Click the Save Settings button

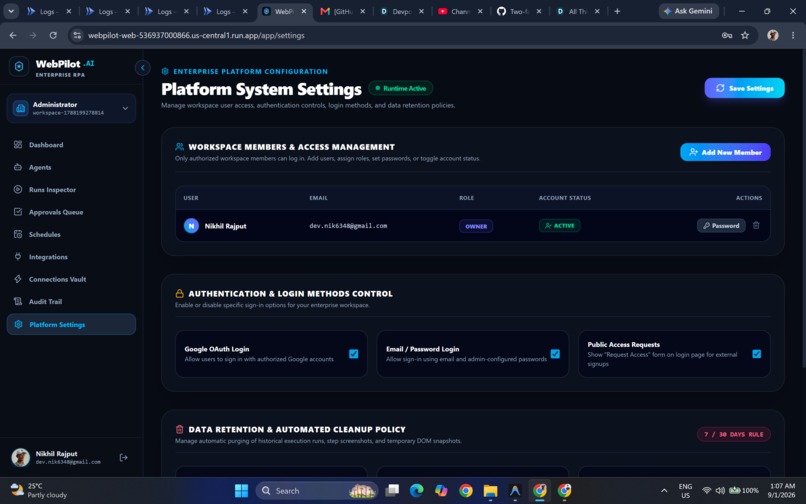pos(744,88)
